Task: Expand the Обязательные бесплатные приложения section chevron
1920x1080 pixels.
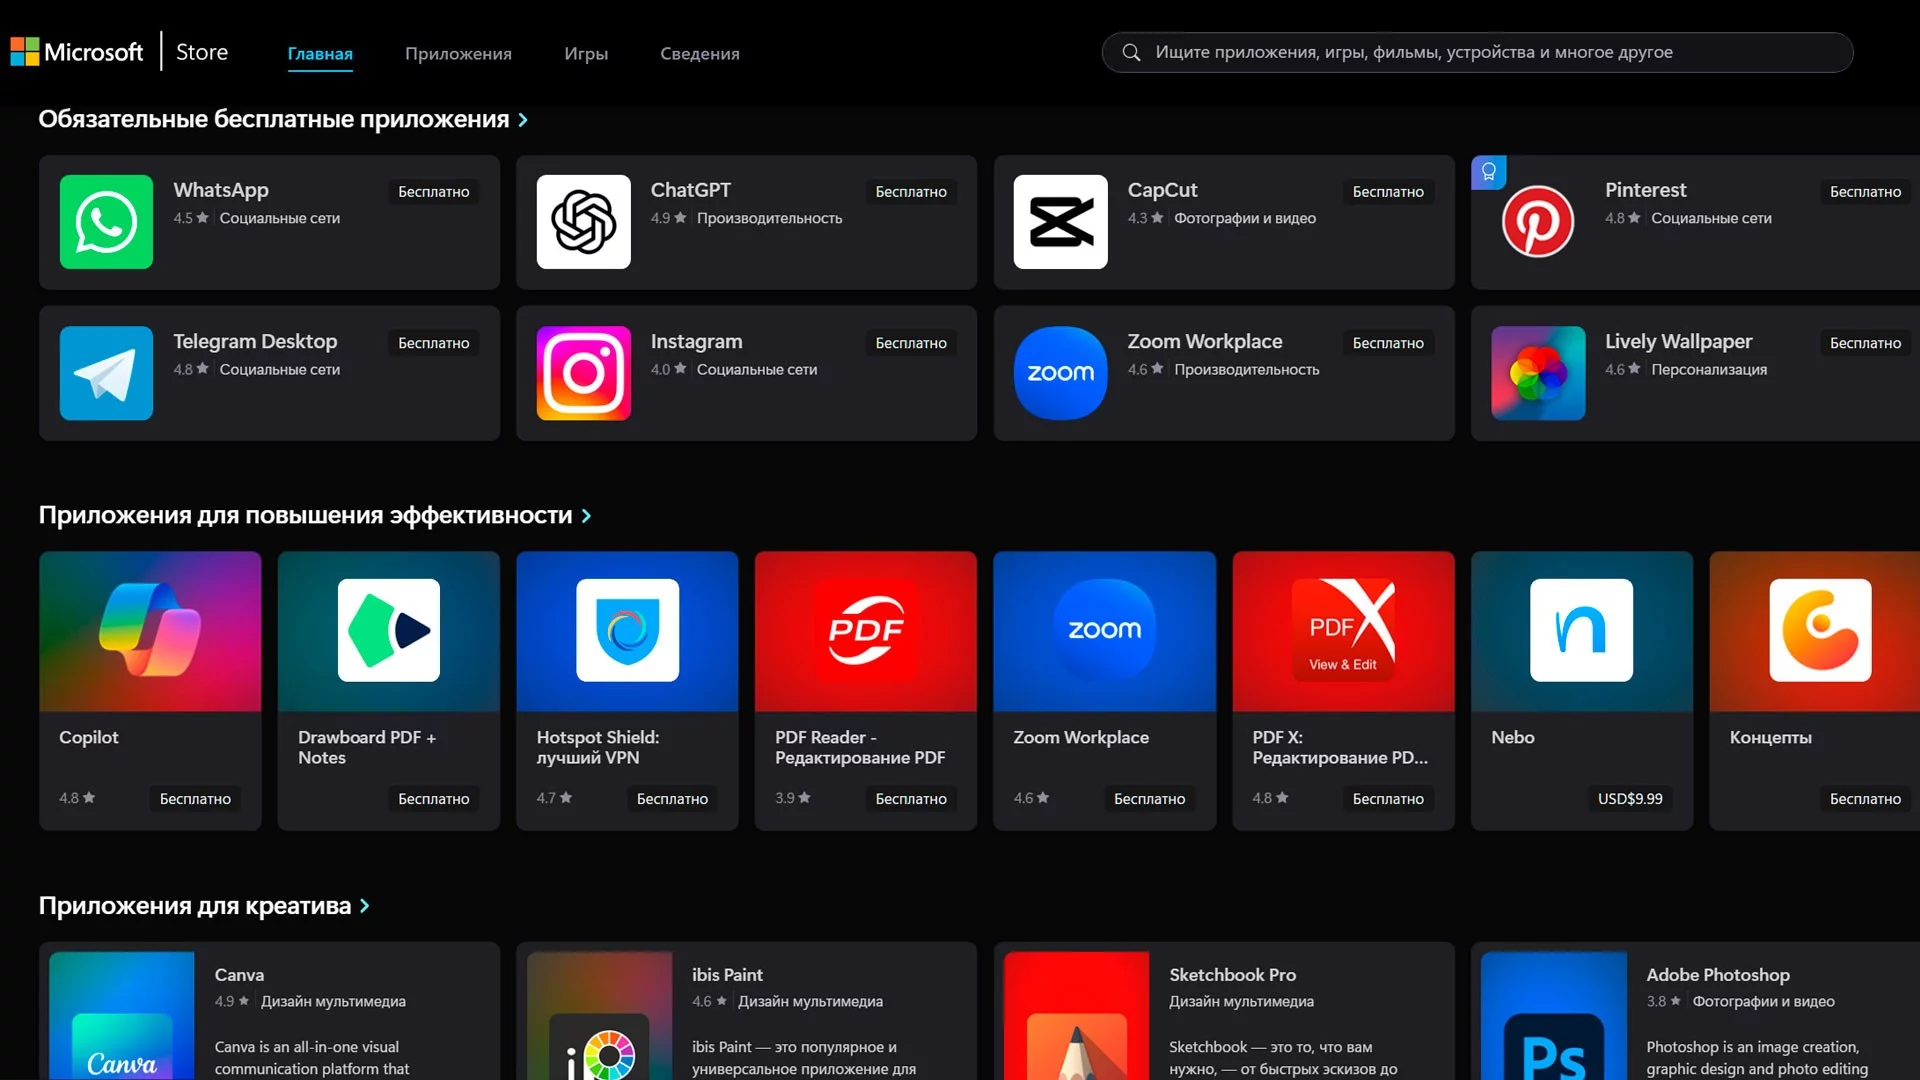Action: click(523, 120)
